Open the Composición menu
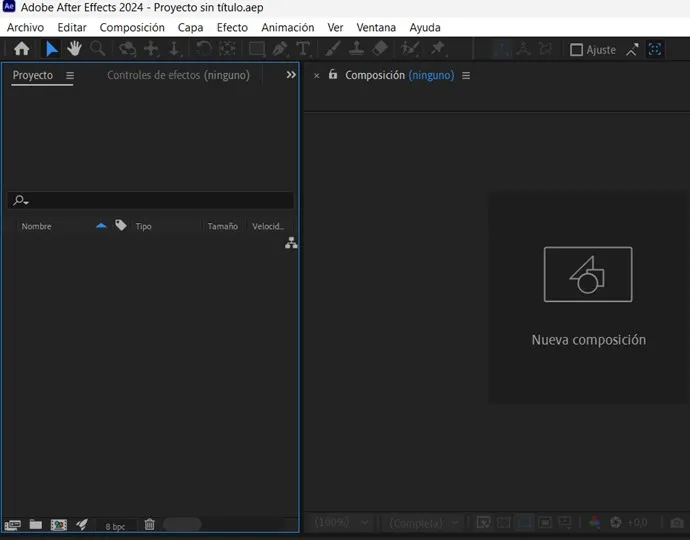Viewport: 690px width, 540px height. 132,27
